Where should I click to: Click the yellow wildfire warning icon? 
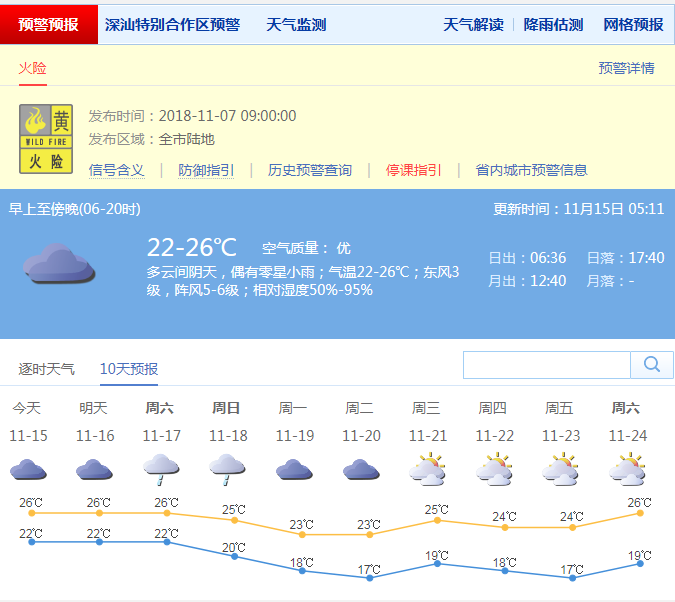[x=46, y=140]
